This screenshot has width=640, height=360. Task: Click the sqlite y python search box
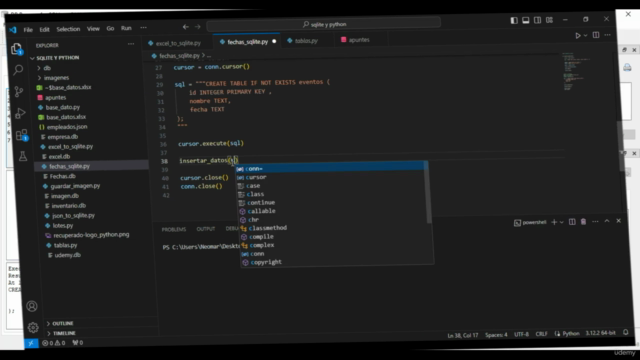tap(324, 24)
